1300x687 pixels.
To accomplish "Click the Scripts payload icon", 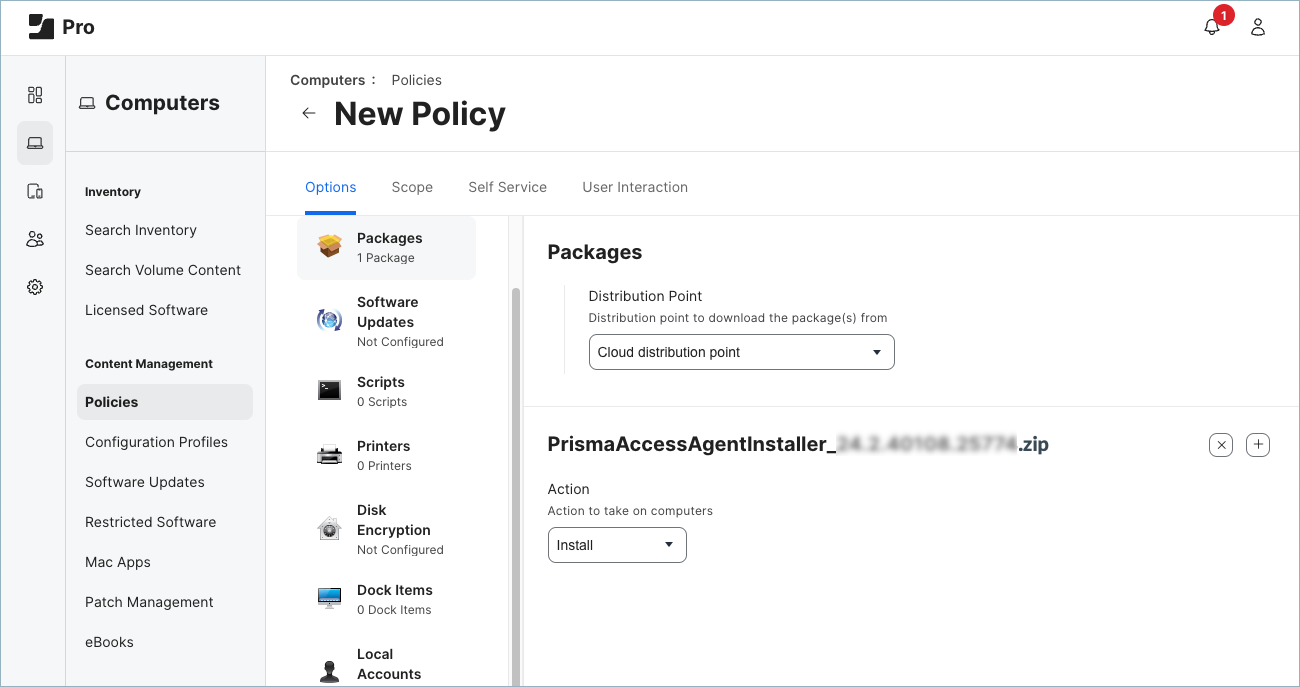I will point(330,390).
